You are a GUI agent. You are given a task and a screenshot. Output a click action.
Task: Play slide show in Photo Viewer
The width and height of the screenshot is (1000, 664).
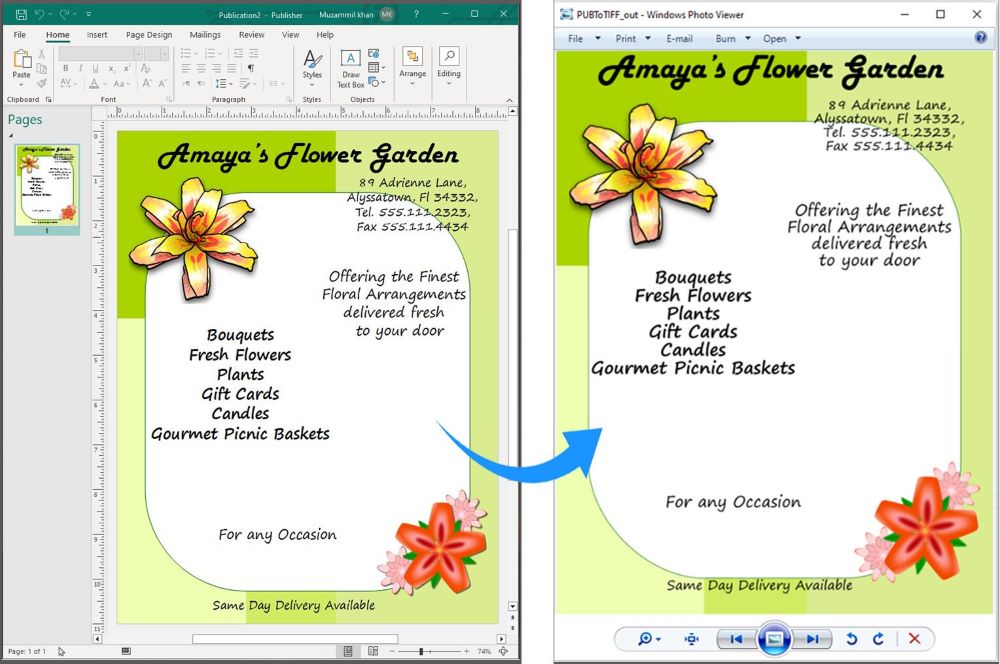tap(775, 639)
